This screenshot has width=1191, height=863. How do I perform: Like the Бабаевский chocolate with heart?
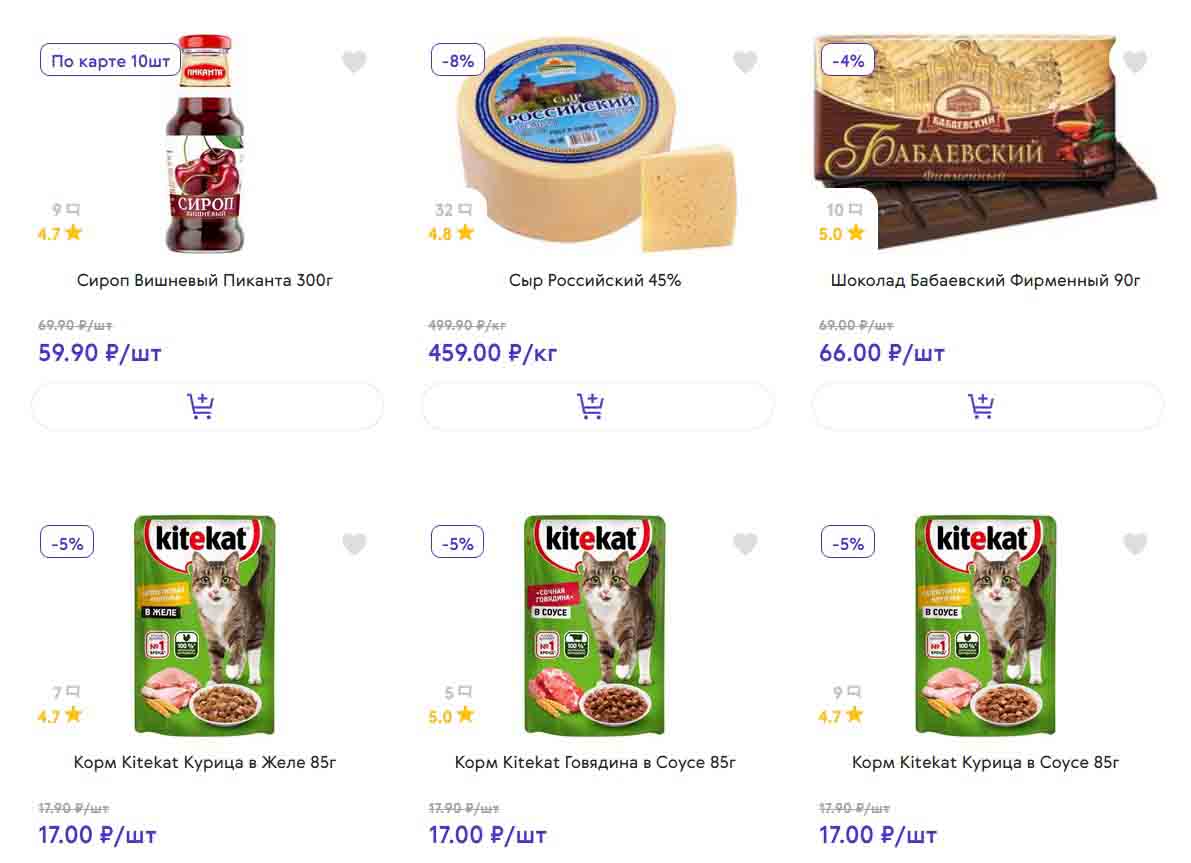pyautogui.click(x=1134, y=62)
